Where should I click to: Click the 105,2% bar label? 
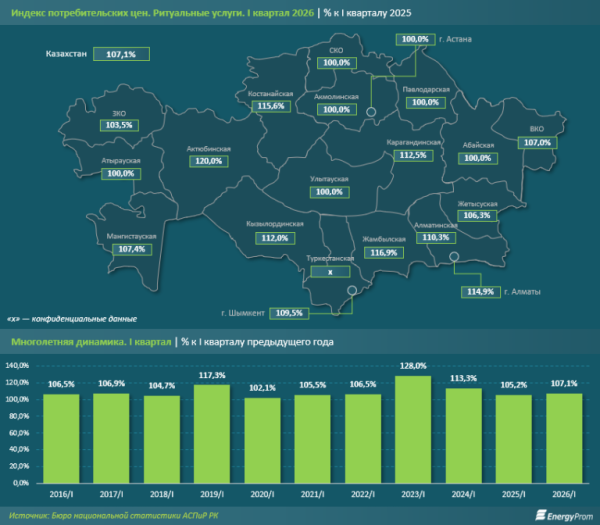[x=514, y=385]
